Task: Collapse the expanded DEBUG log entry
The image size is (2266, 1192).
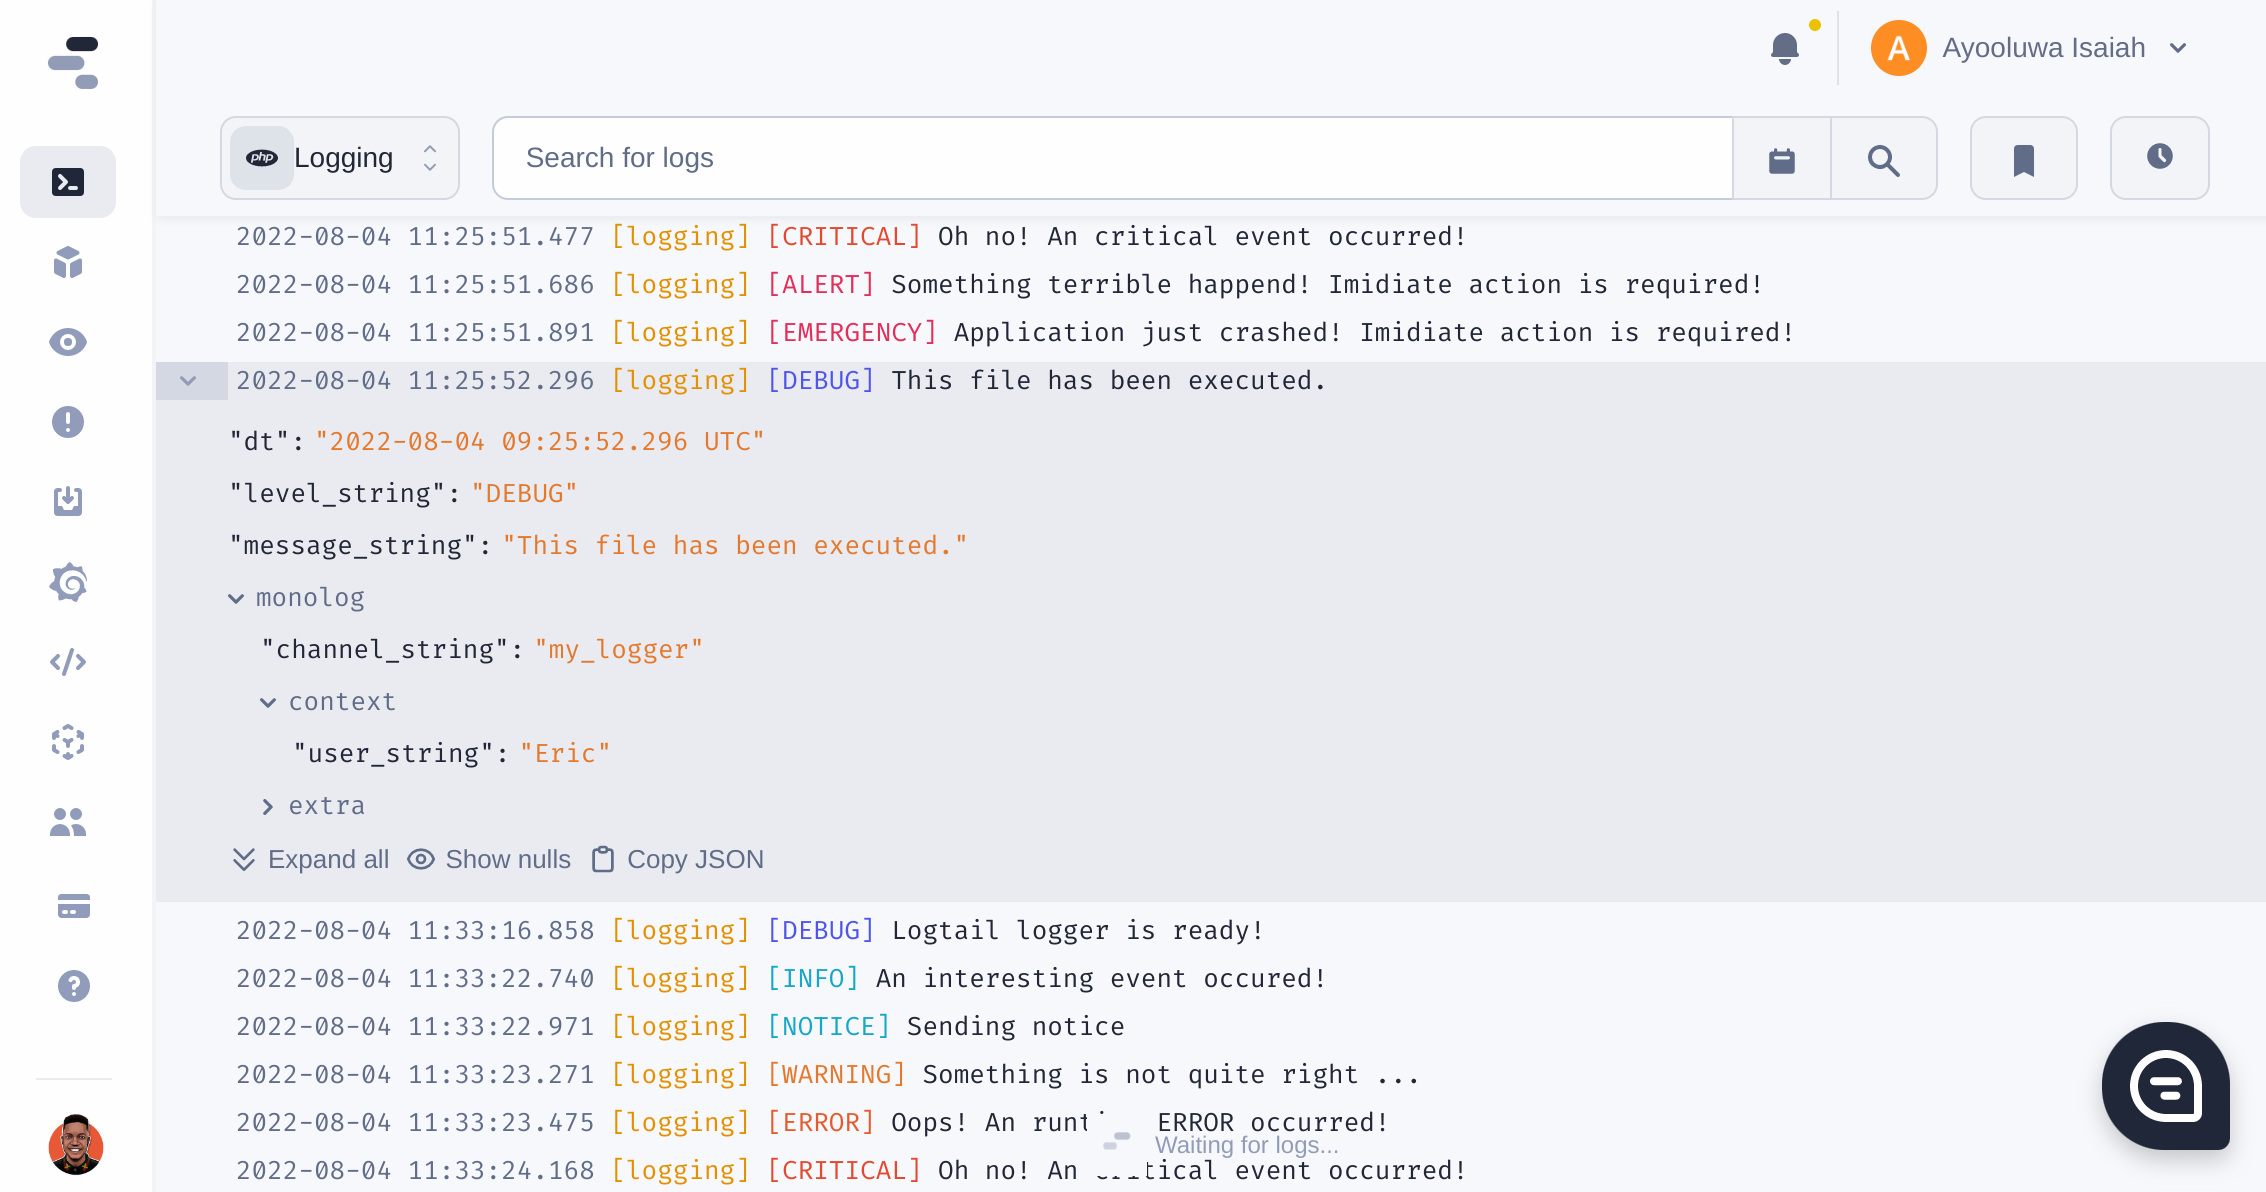Action: [190, 381]
